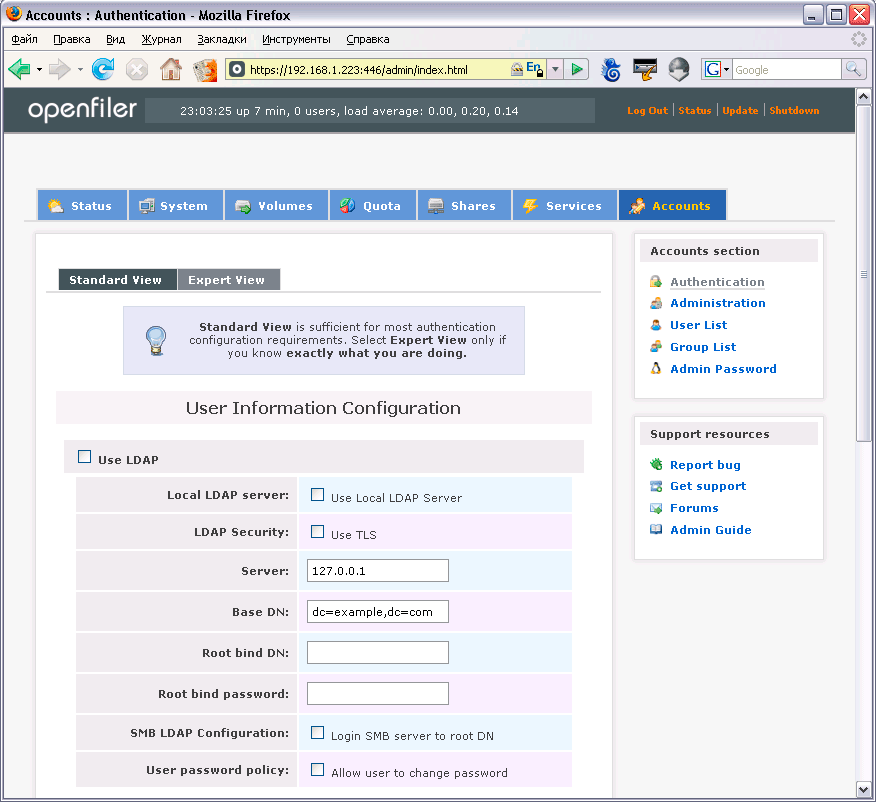The height and width of the screenshot is (802, 876).
Task: Expand the Back button history dropdown arrow
Action: [39, 70]
